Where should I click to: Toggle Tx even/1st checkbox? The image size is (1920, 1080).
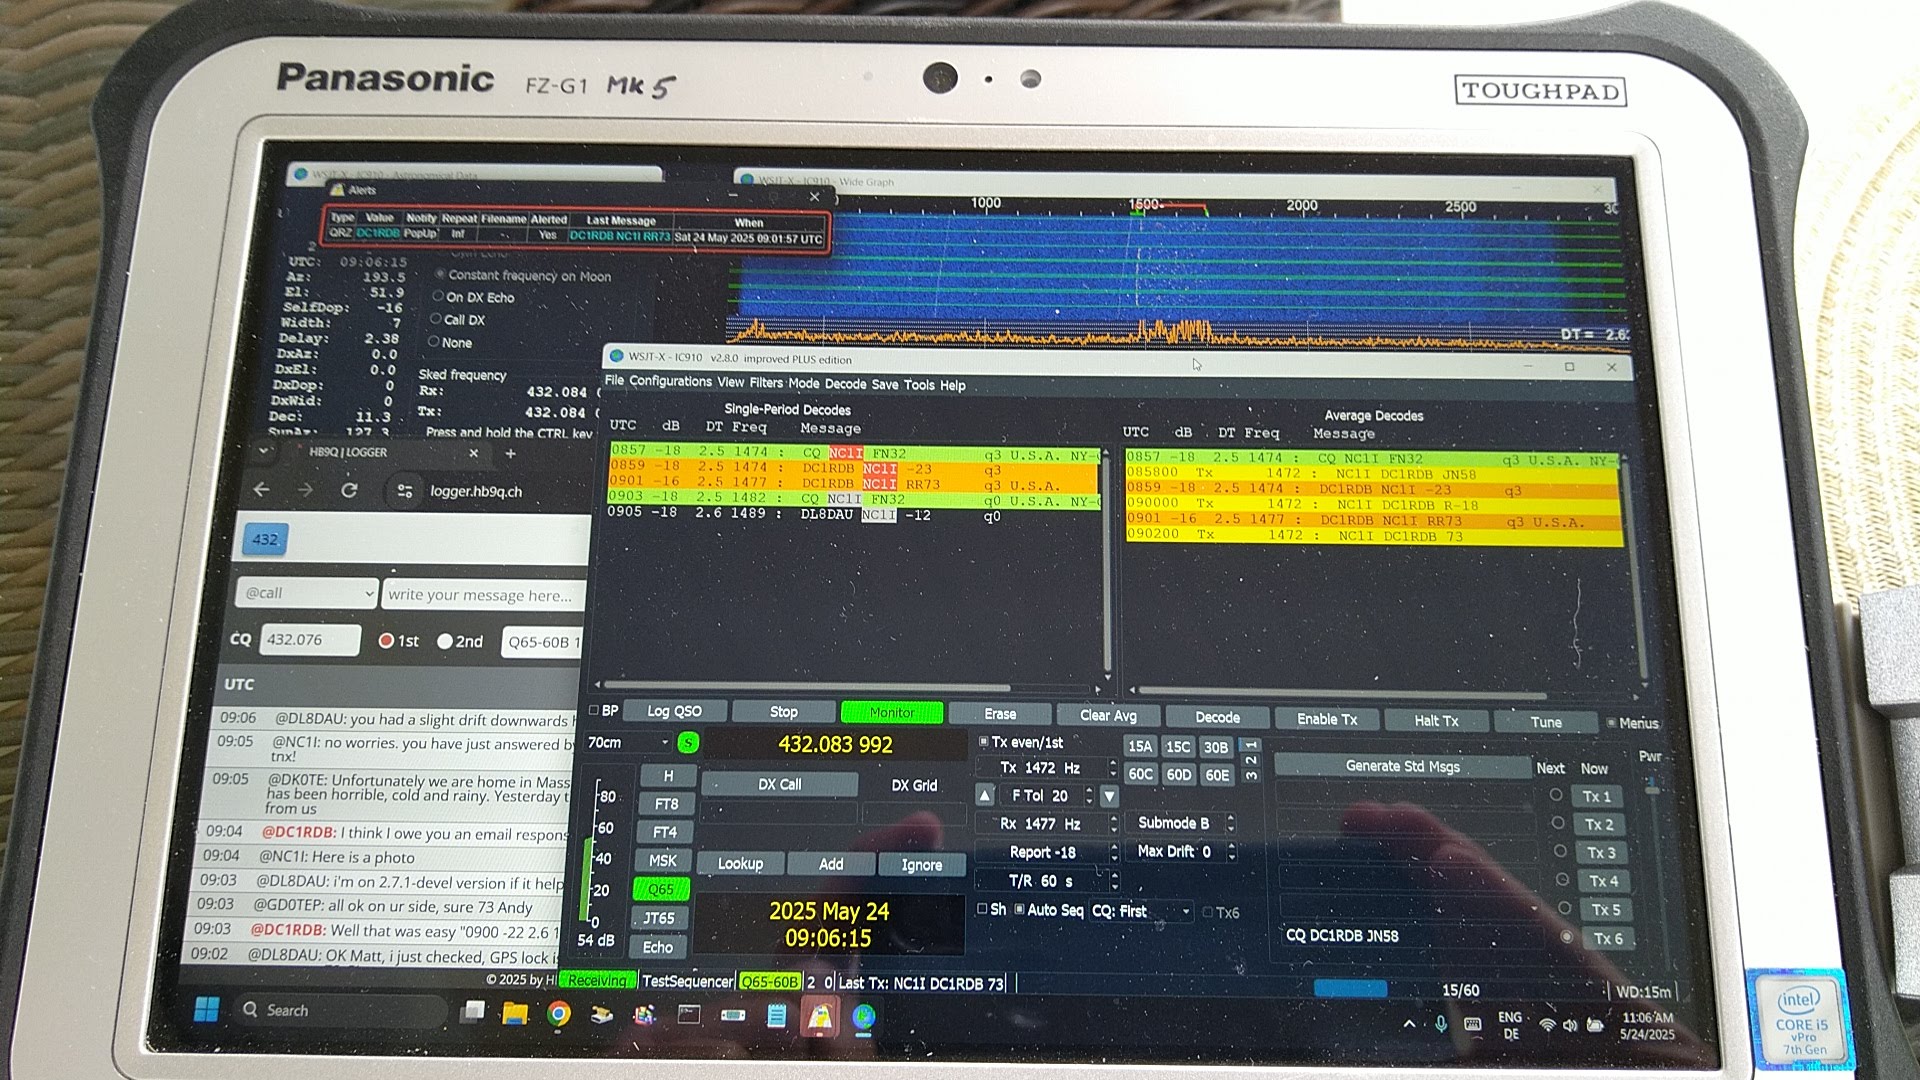pyautogui.click(x=983, y=742)
